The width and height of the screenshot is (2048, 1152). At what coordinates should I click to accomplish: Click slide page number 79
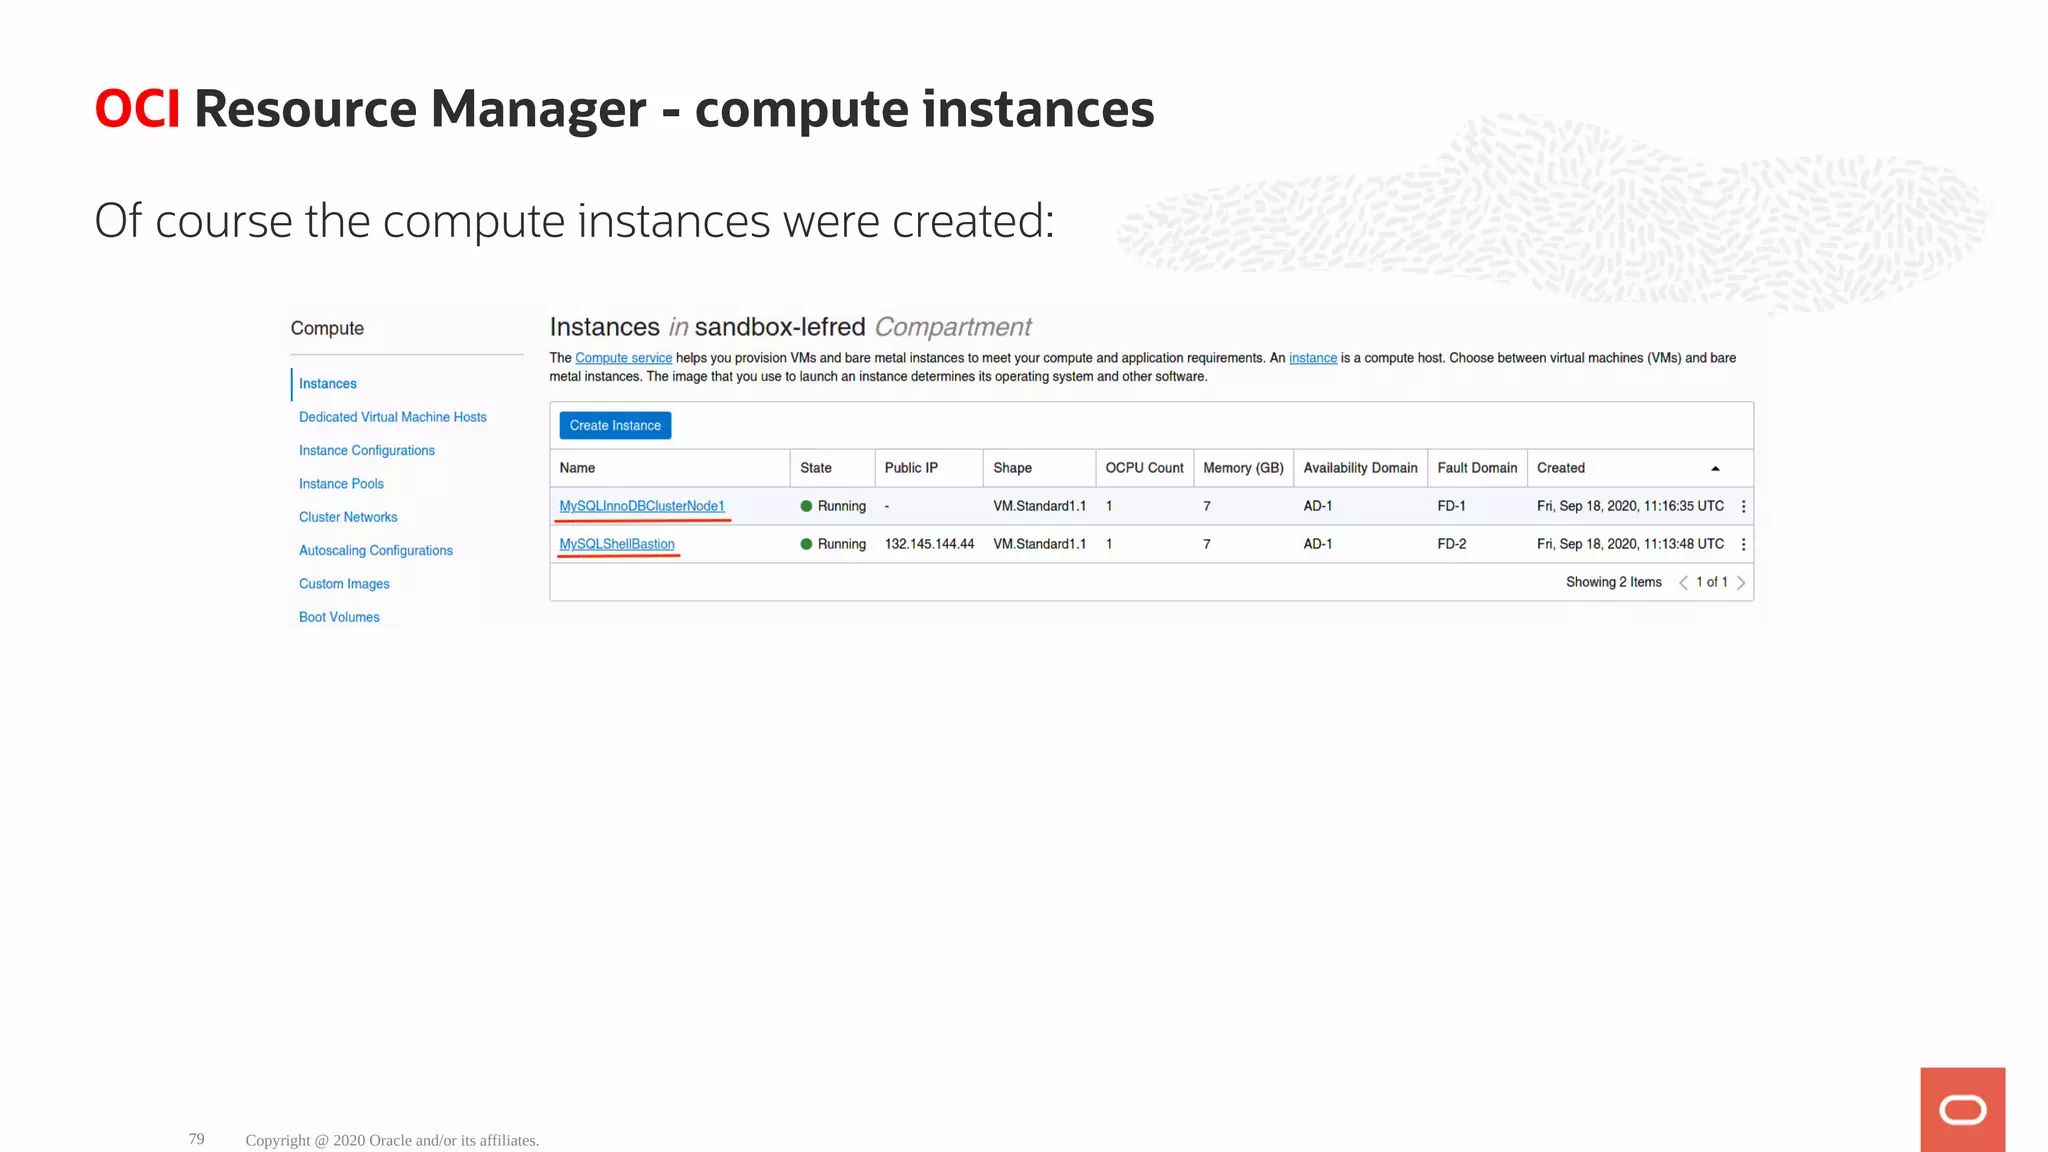(196, 1139)
